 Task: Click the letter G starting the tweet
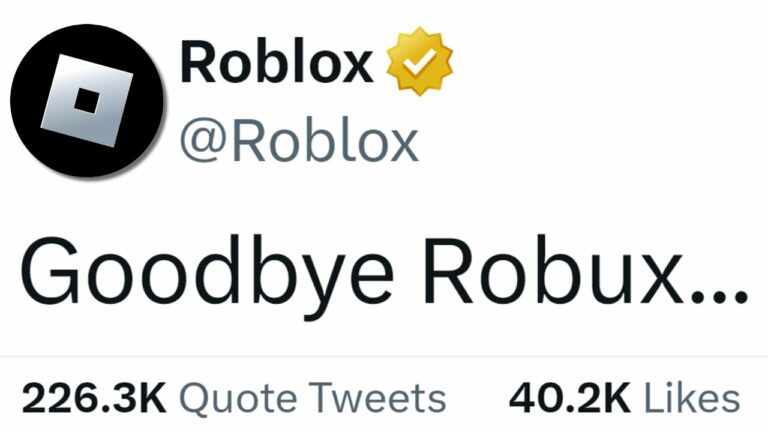(x=50, y=270)
